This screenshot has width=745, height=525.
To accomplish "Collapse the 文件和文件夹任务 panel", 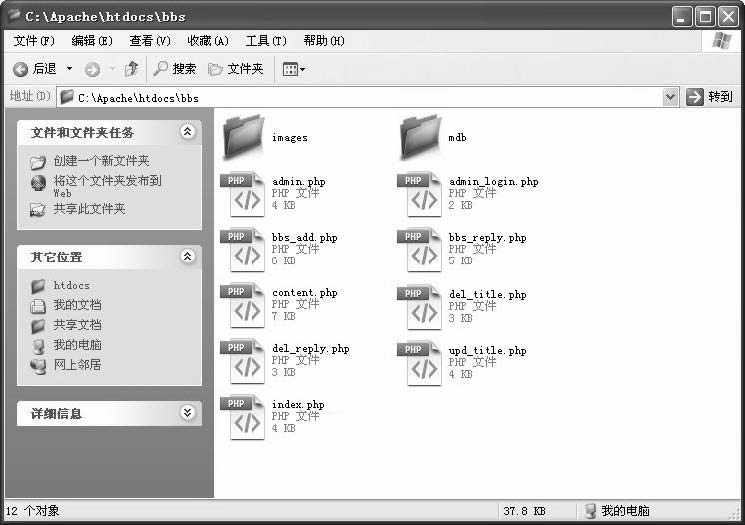I will pyautogui.click(x=188, y=131).
